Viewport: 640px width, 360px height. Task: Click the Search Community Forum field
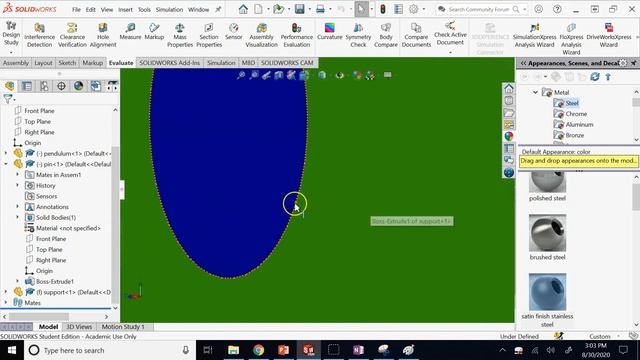(x=479, y=9)
